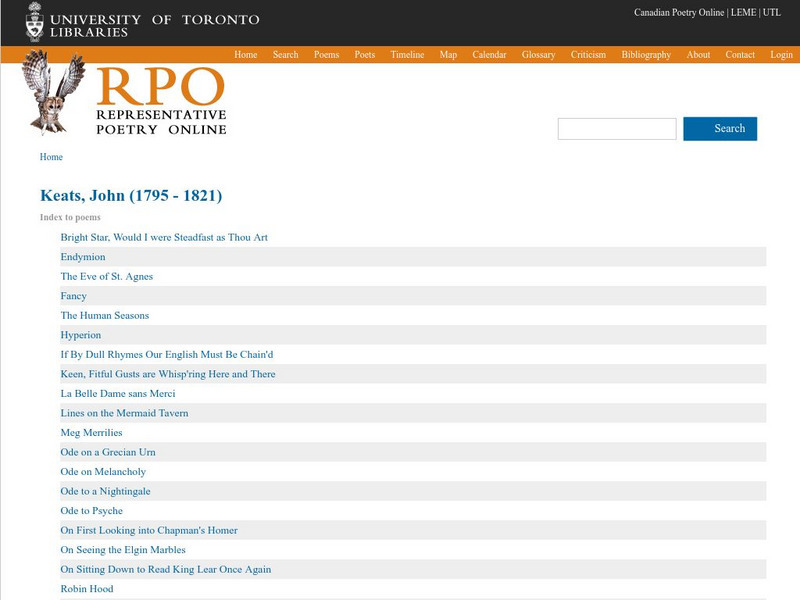Open the Calendar menu item
800x600 pixels.
489,55
